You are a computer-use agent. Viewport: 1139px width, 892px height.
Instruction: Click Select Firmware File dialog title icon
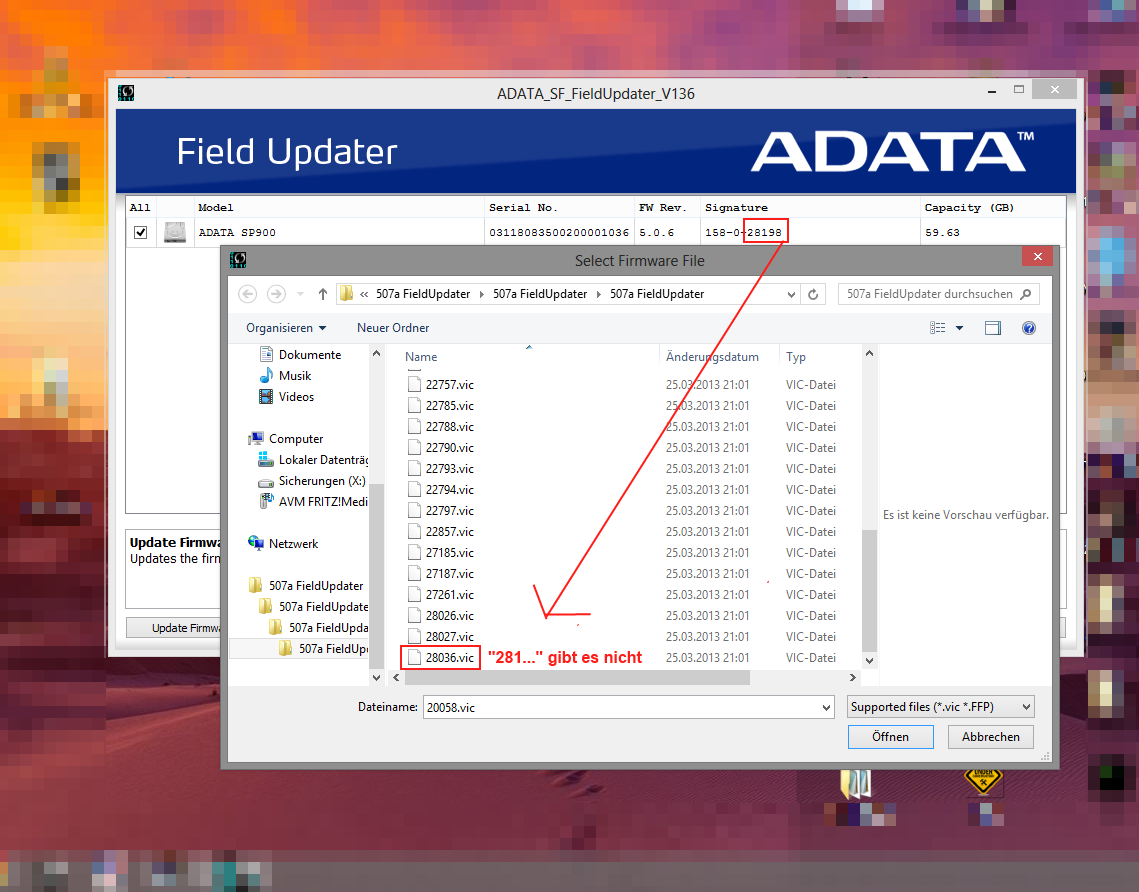pyautogui.click(x=238, y=260)
